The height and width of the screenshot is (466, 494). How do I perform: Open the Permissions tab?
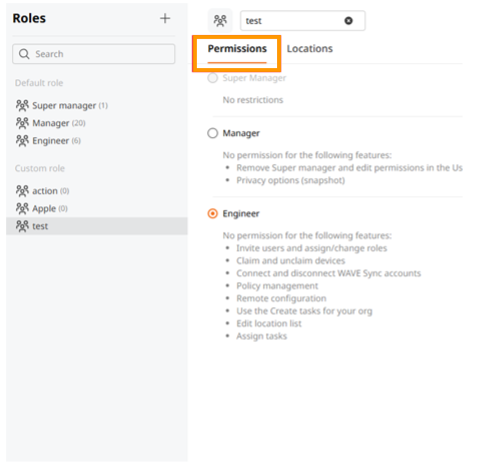[x=237, y=49]
